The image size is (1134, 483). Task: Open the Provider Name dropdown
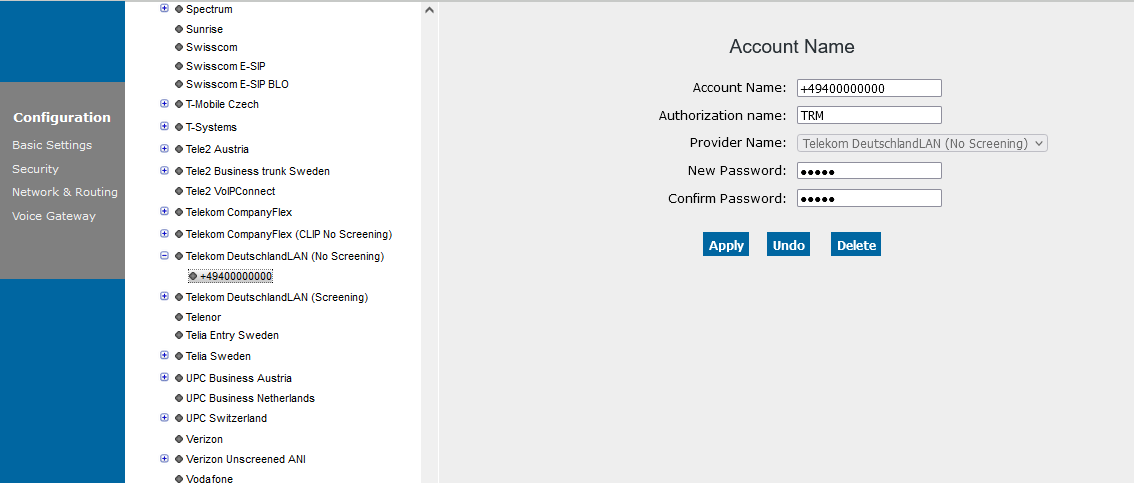(922, 143)
